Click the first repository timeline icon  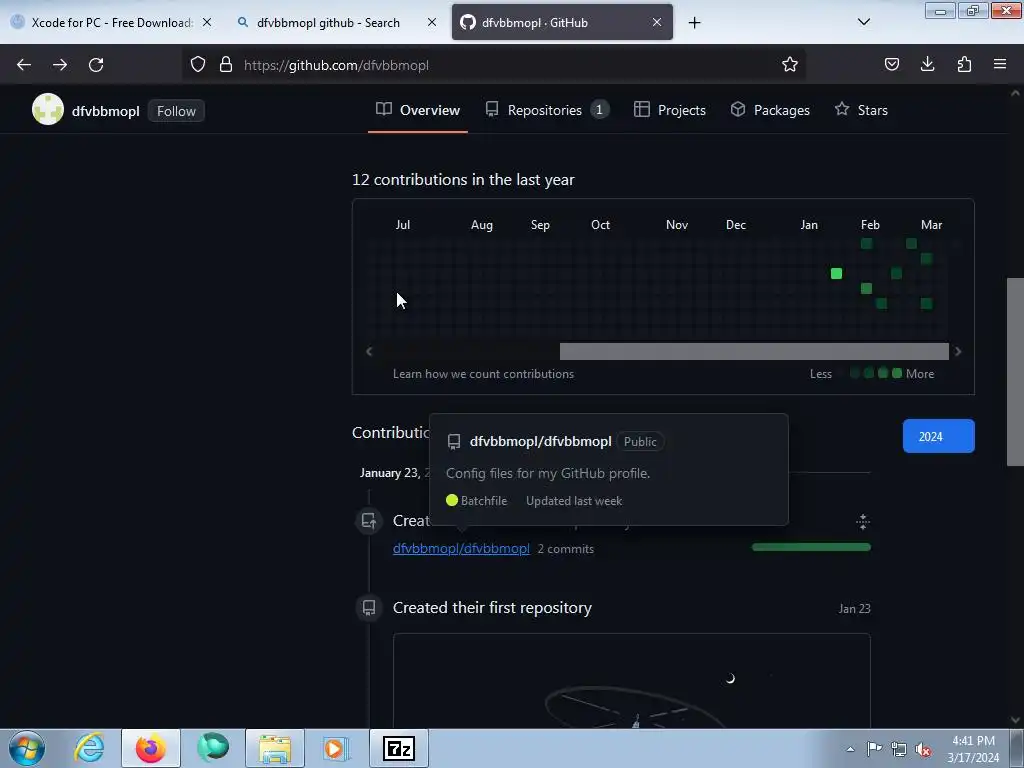coord(369,608)
